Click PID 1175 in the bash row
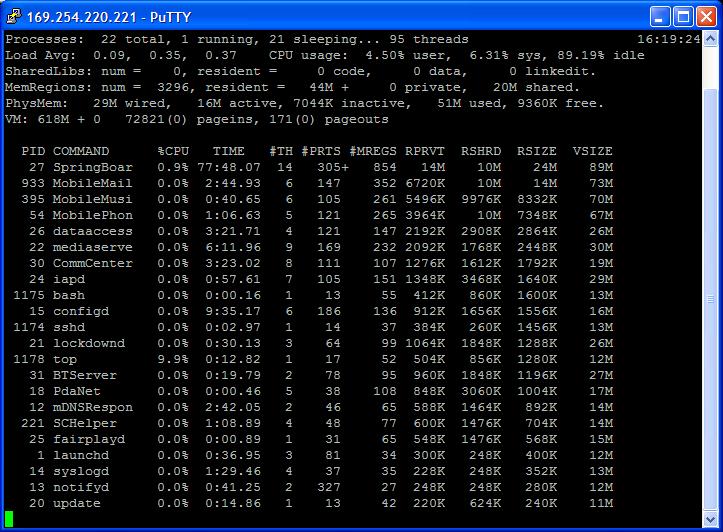The height and width of the screenshot is (532, 723). [x=29, y=295]
